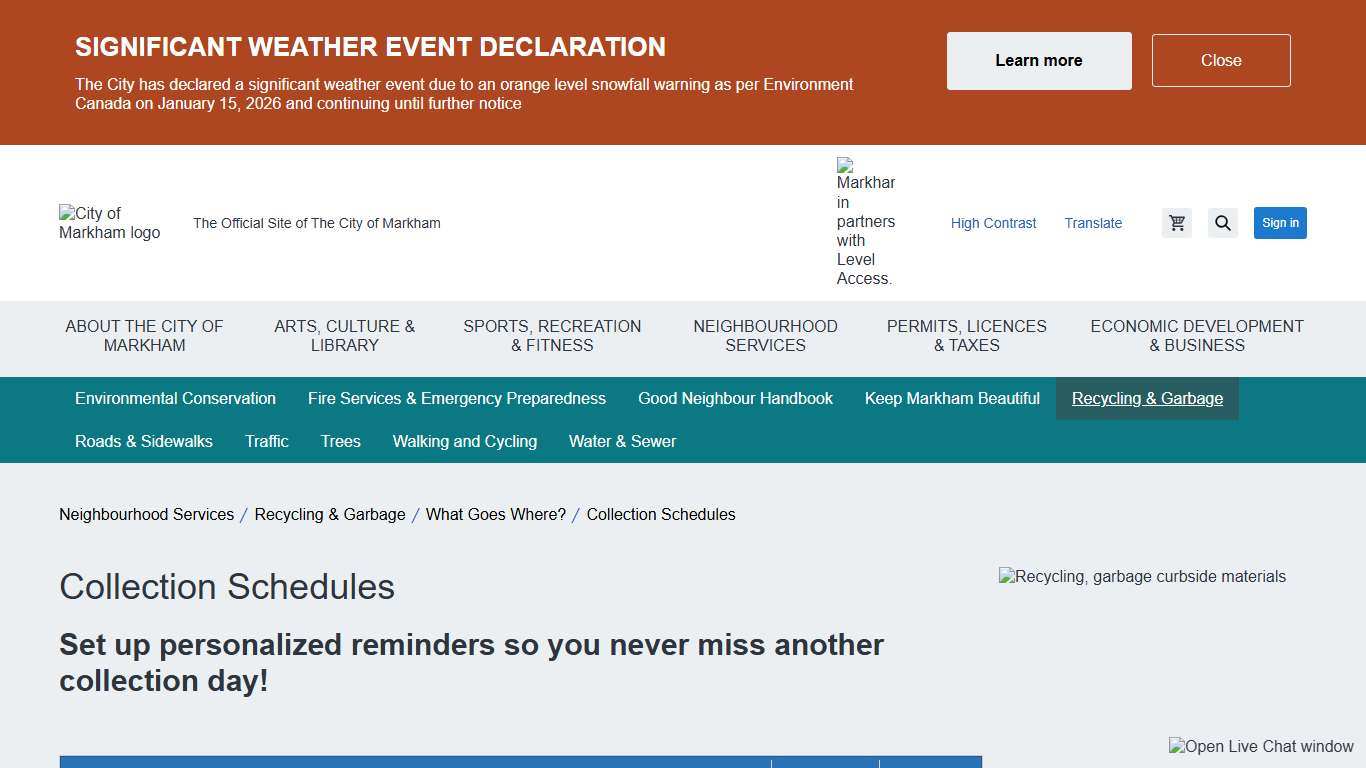Image resolution: width=1366 pixels, height=768 pixels.
Task: Click the Level Access partnership badge
Action: click(x=864, y=222)
